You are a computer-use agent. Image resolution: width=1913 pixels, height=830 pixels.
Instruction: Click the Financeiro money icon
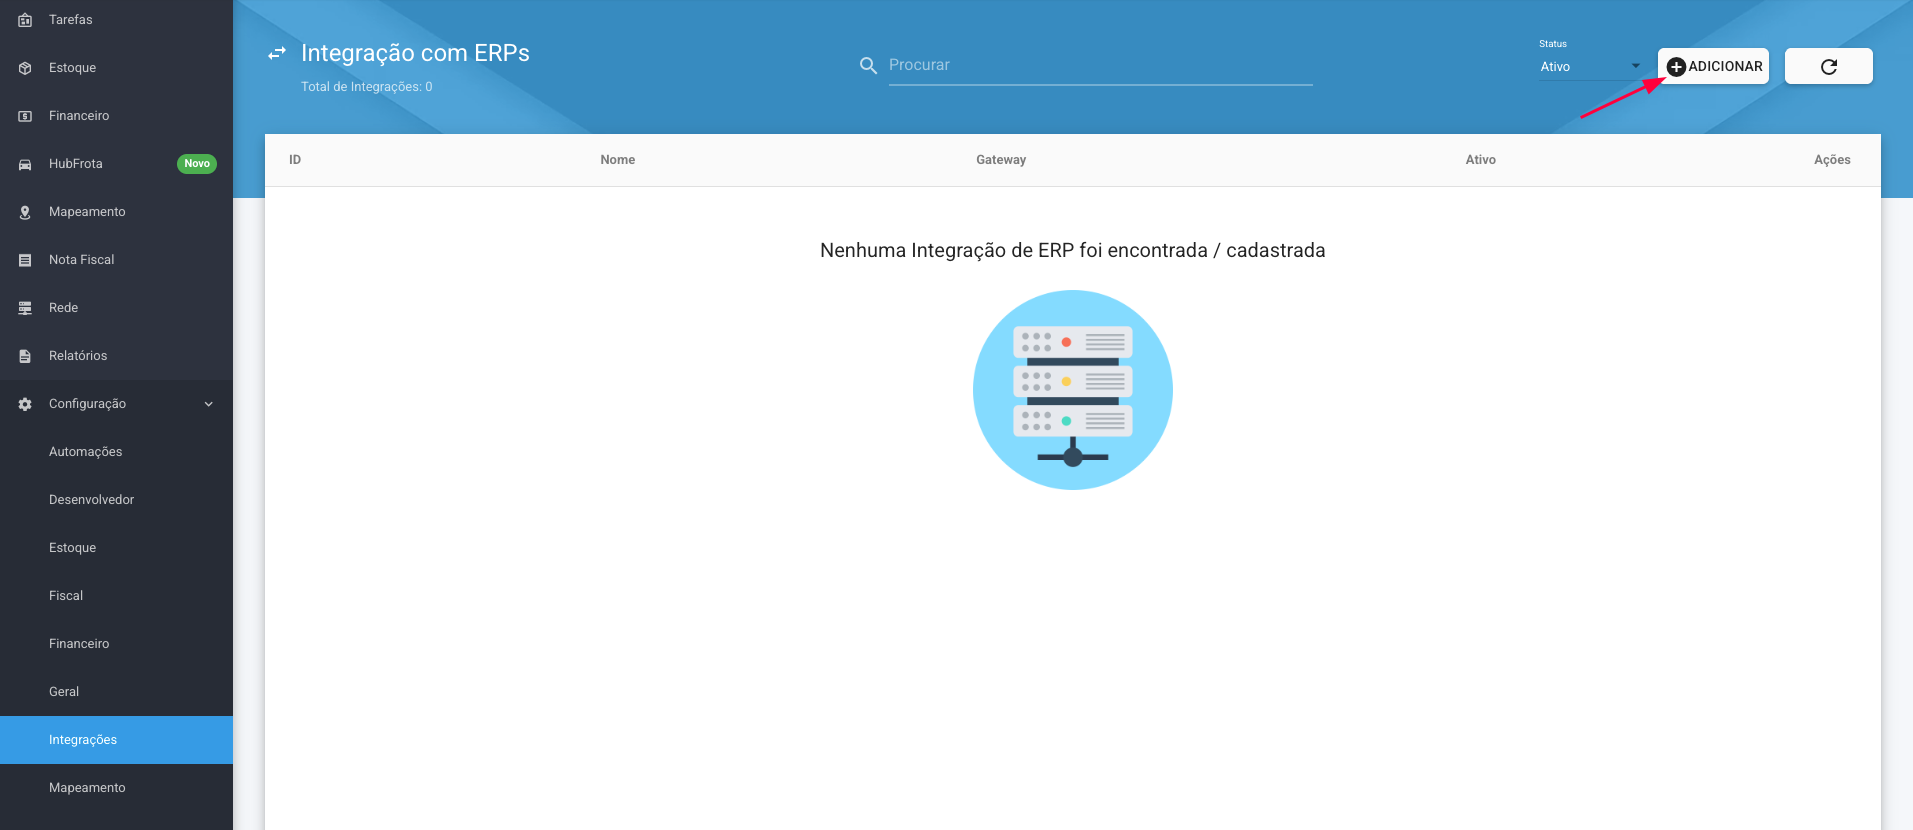click(x=25, y=116)
